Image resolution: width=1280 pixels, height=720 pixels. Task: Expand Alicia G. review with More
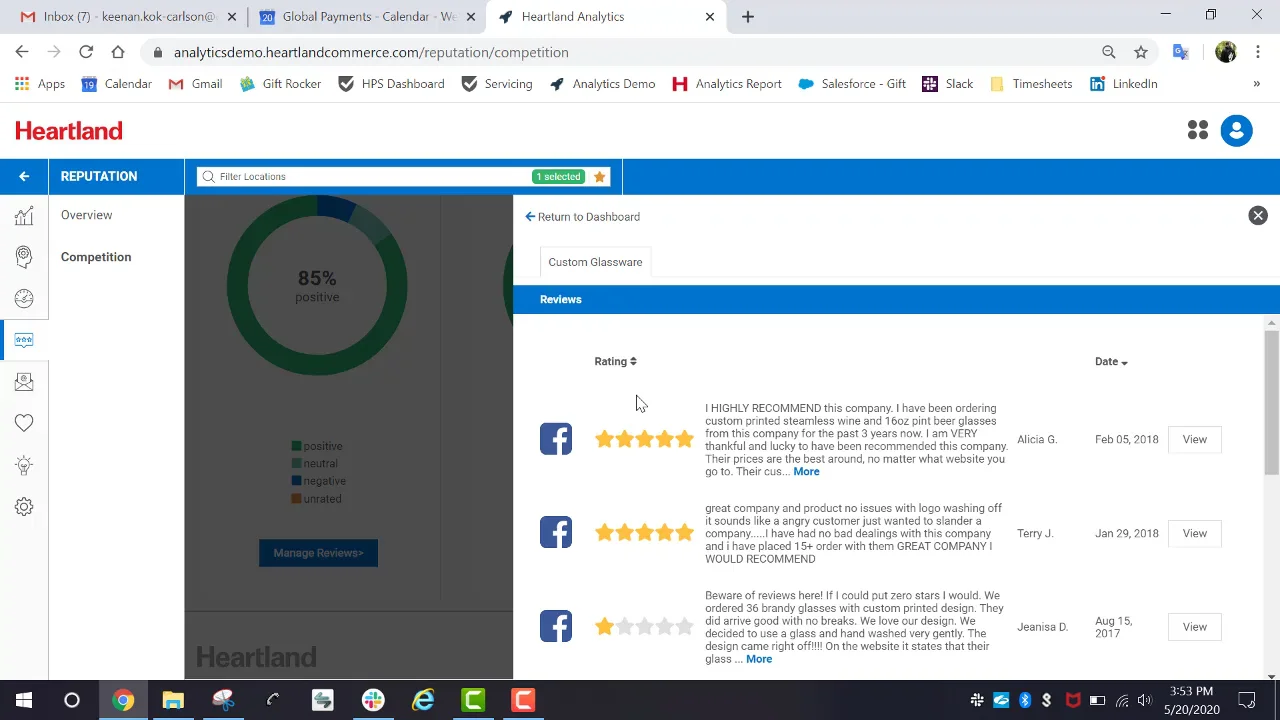pyautogui.click(x=806, y=471)
